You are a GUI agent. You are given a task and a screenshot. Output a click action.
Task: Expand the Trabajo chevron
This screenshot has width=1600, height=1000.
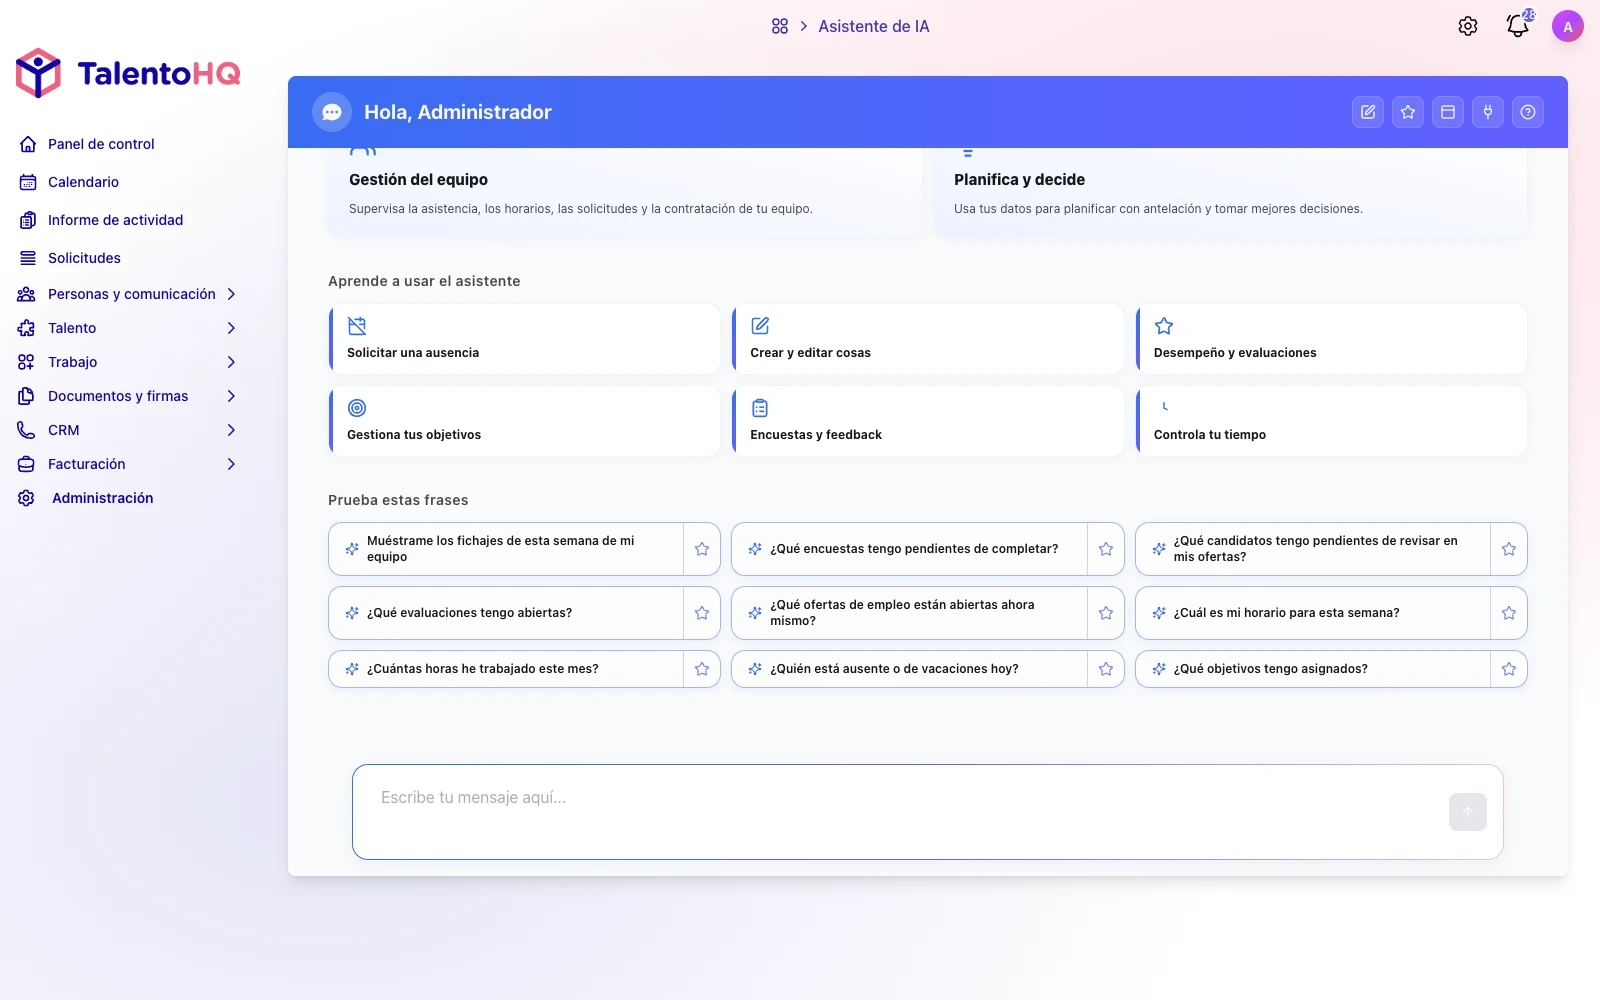click(231, 362)
